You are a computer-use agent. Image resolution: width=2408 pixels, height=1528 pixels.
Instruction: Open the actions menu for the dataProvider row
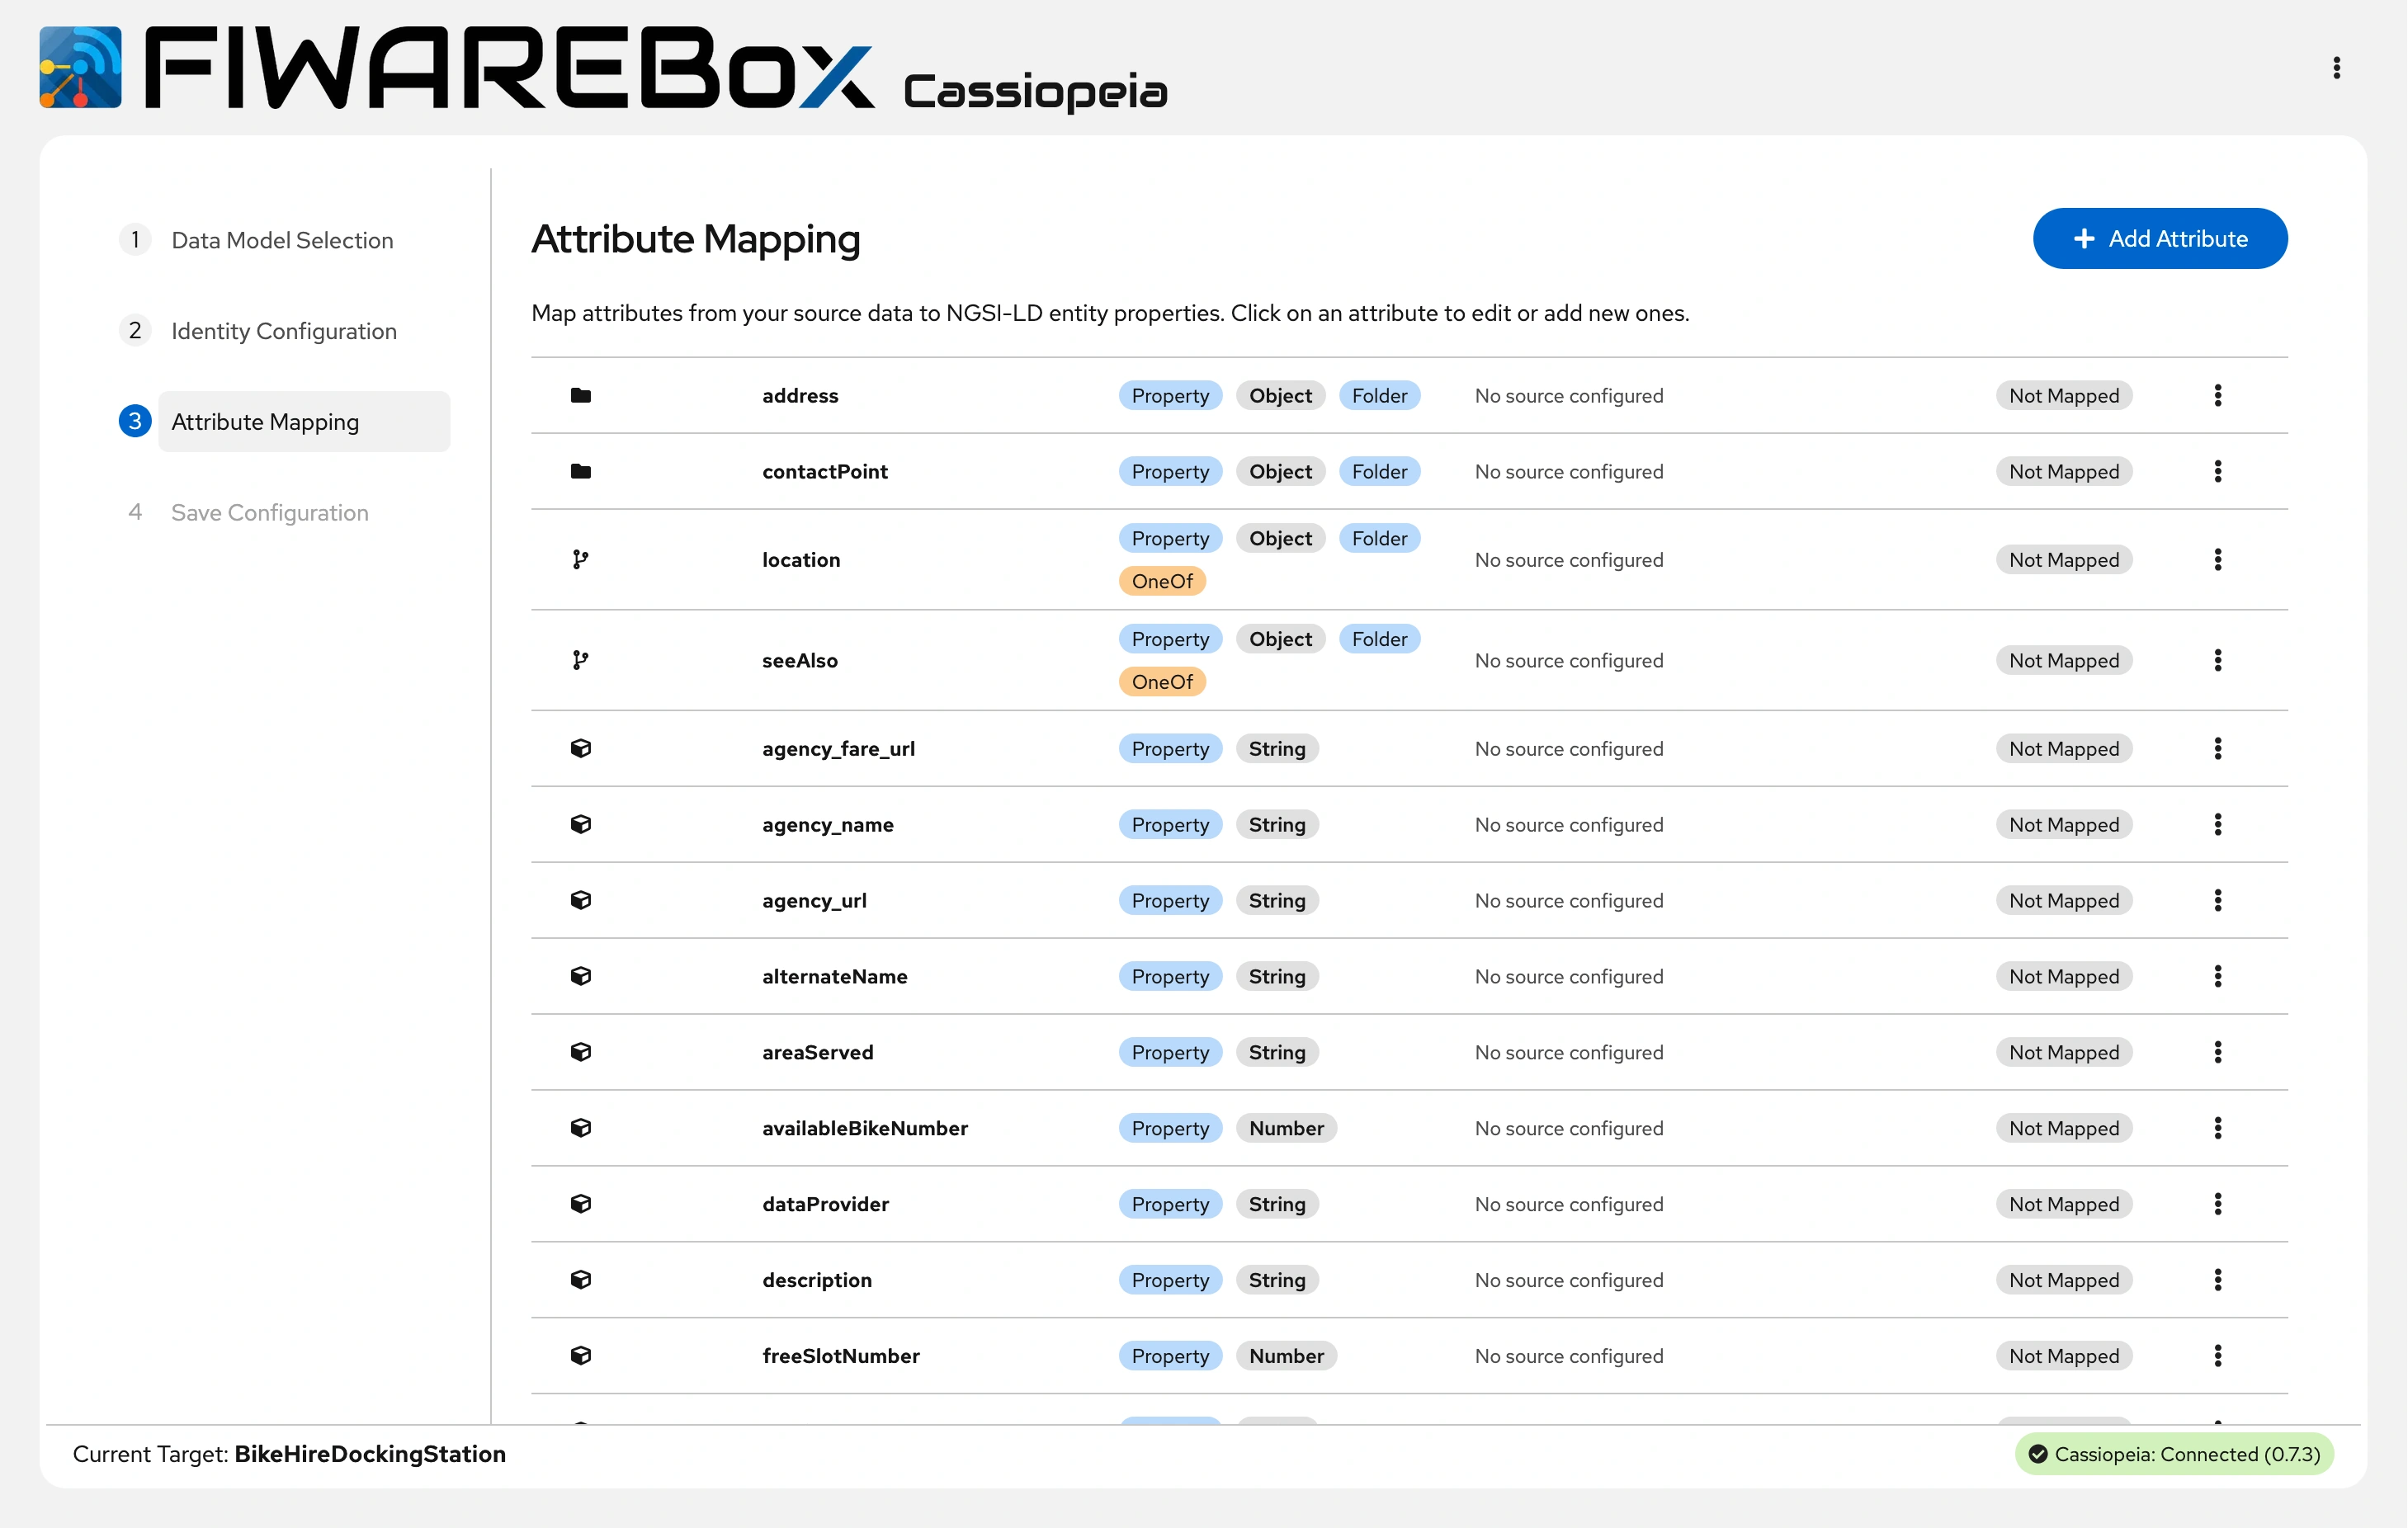point(2217,1204)
